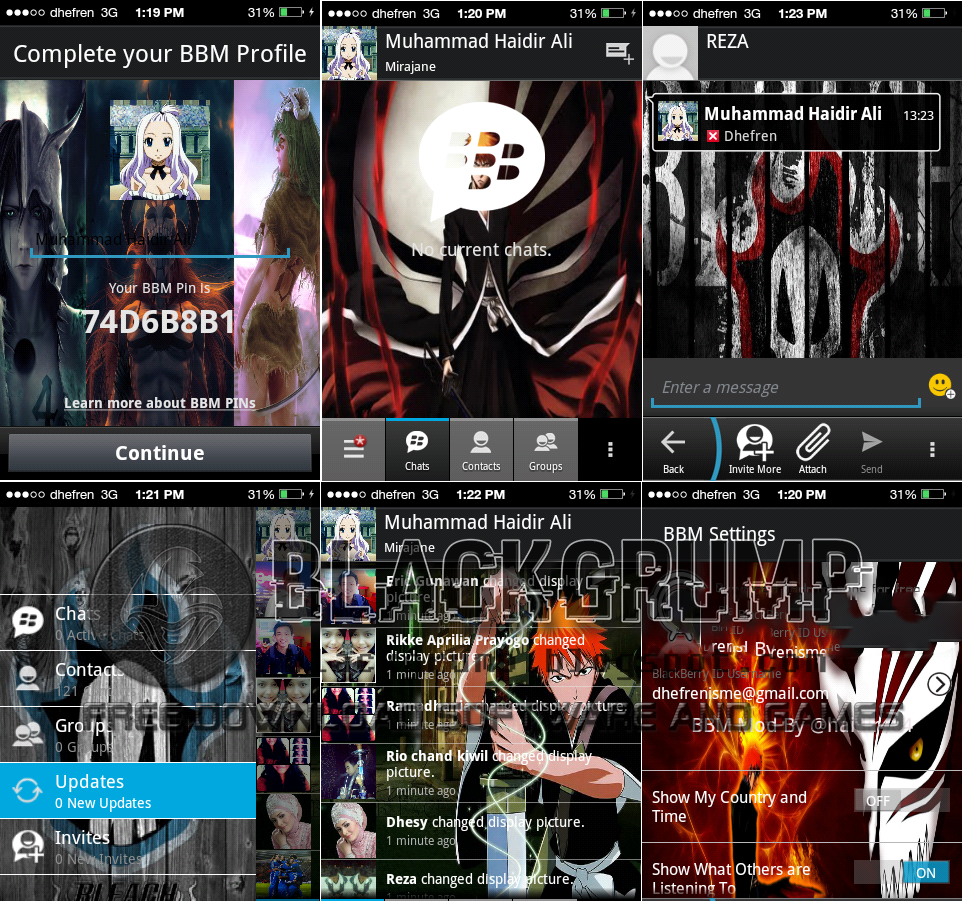Select Chats in the side menu
The height and width of the screenshot is (901, 962).
tap(128, 623)
